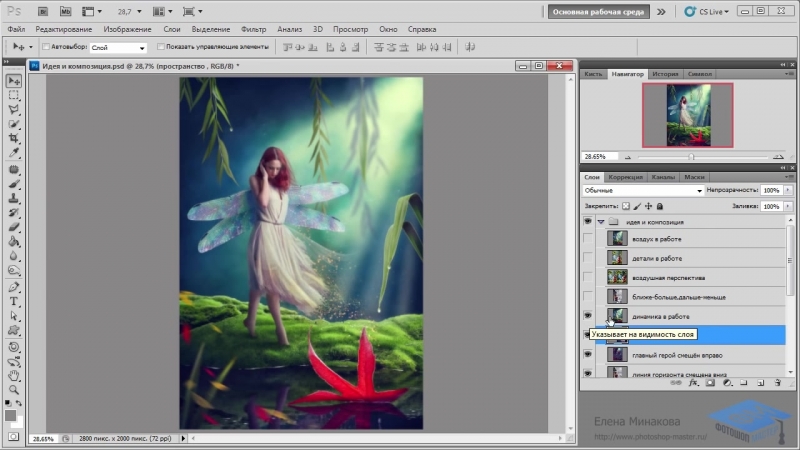
Task: Open the status bar info arrow
Action: 183,438
